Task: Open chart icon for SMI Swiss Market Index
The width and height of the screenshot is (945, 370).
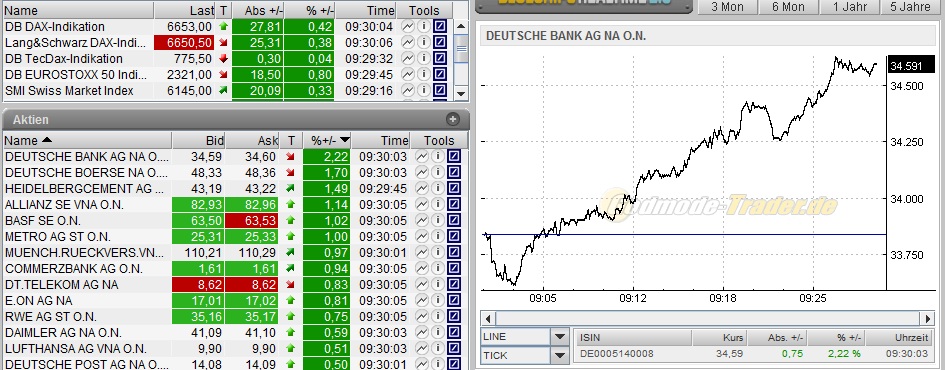Action: (x=408, y=90)
